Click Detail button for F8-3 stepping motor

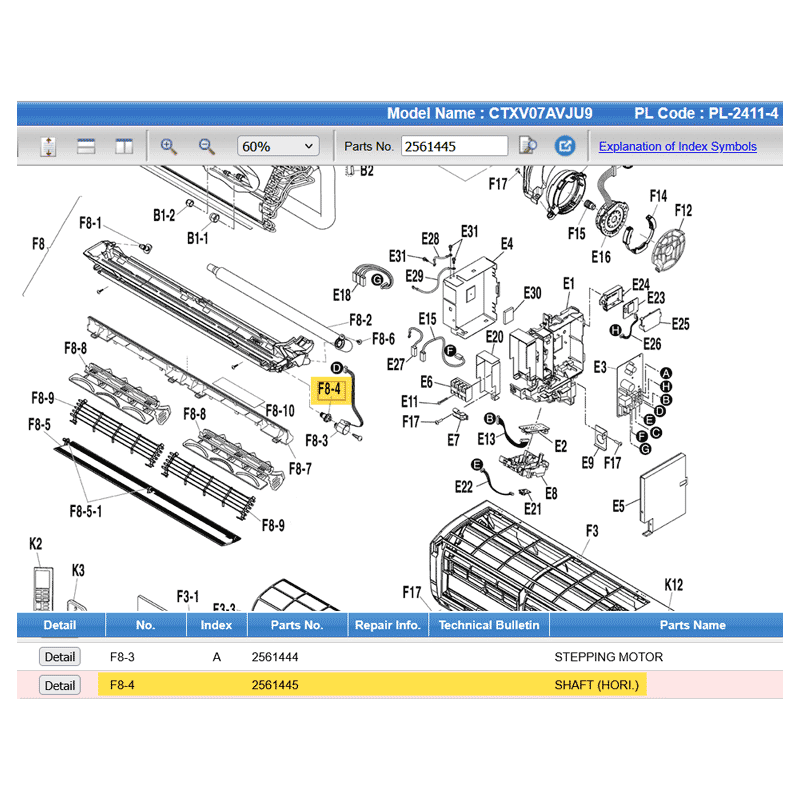pos(59,657)
